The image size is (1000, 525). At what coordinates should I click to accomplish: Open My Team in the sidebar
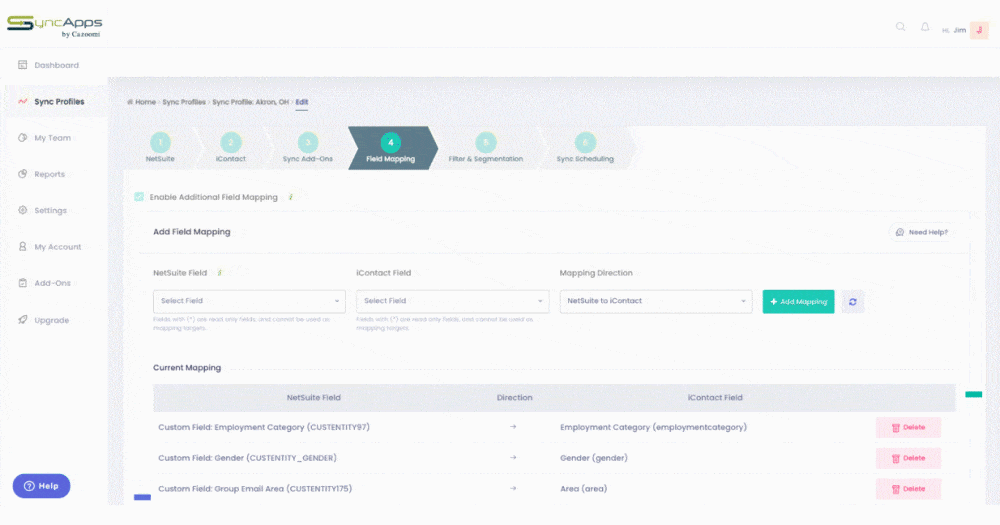click(52, 138)
